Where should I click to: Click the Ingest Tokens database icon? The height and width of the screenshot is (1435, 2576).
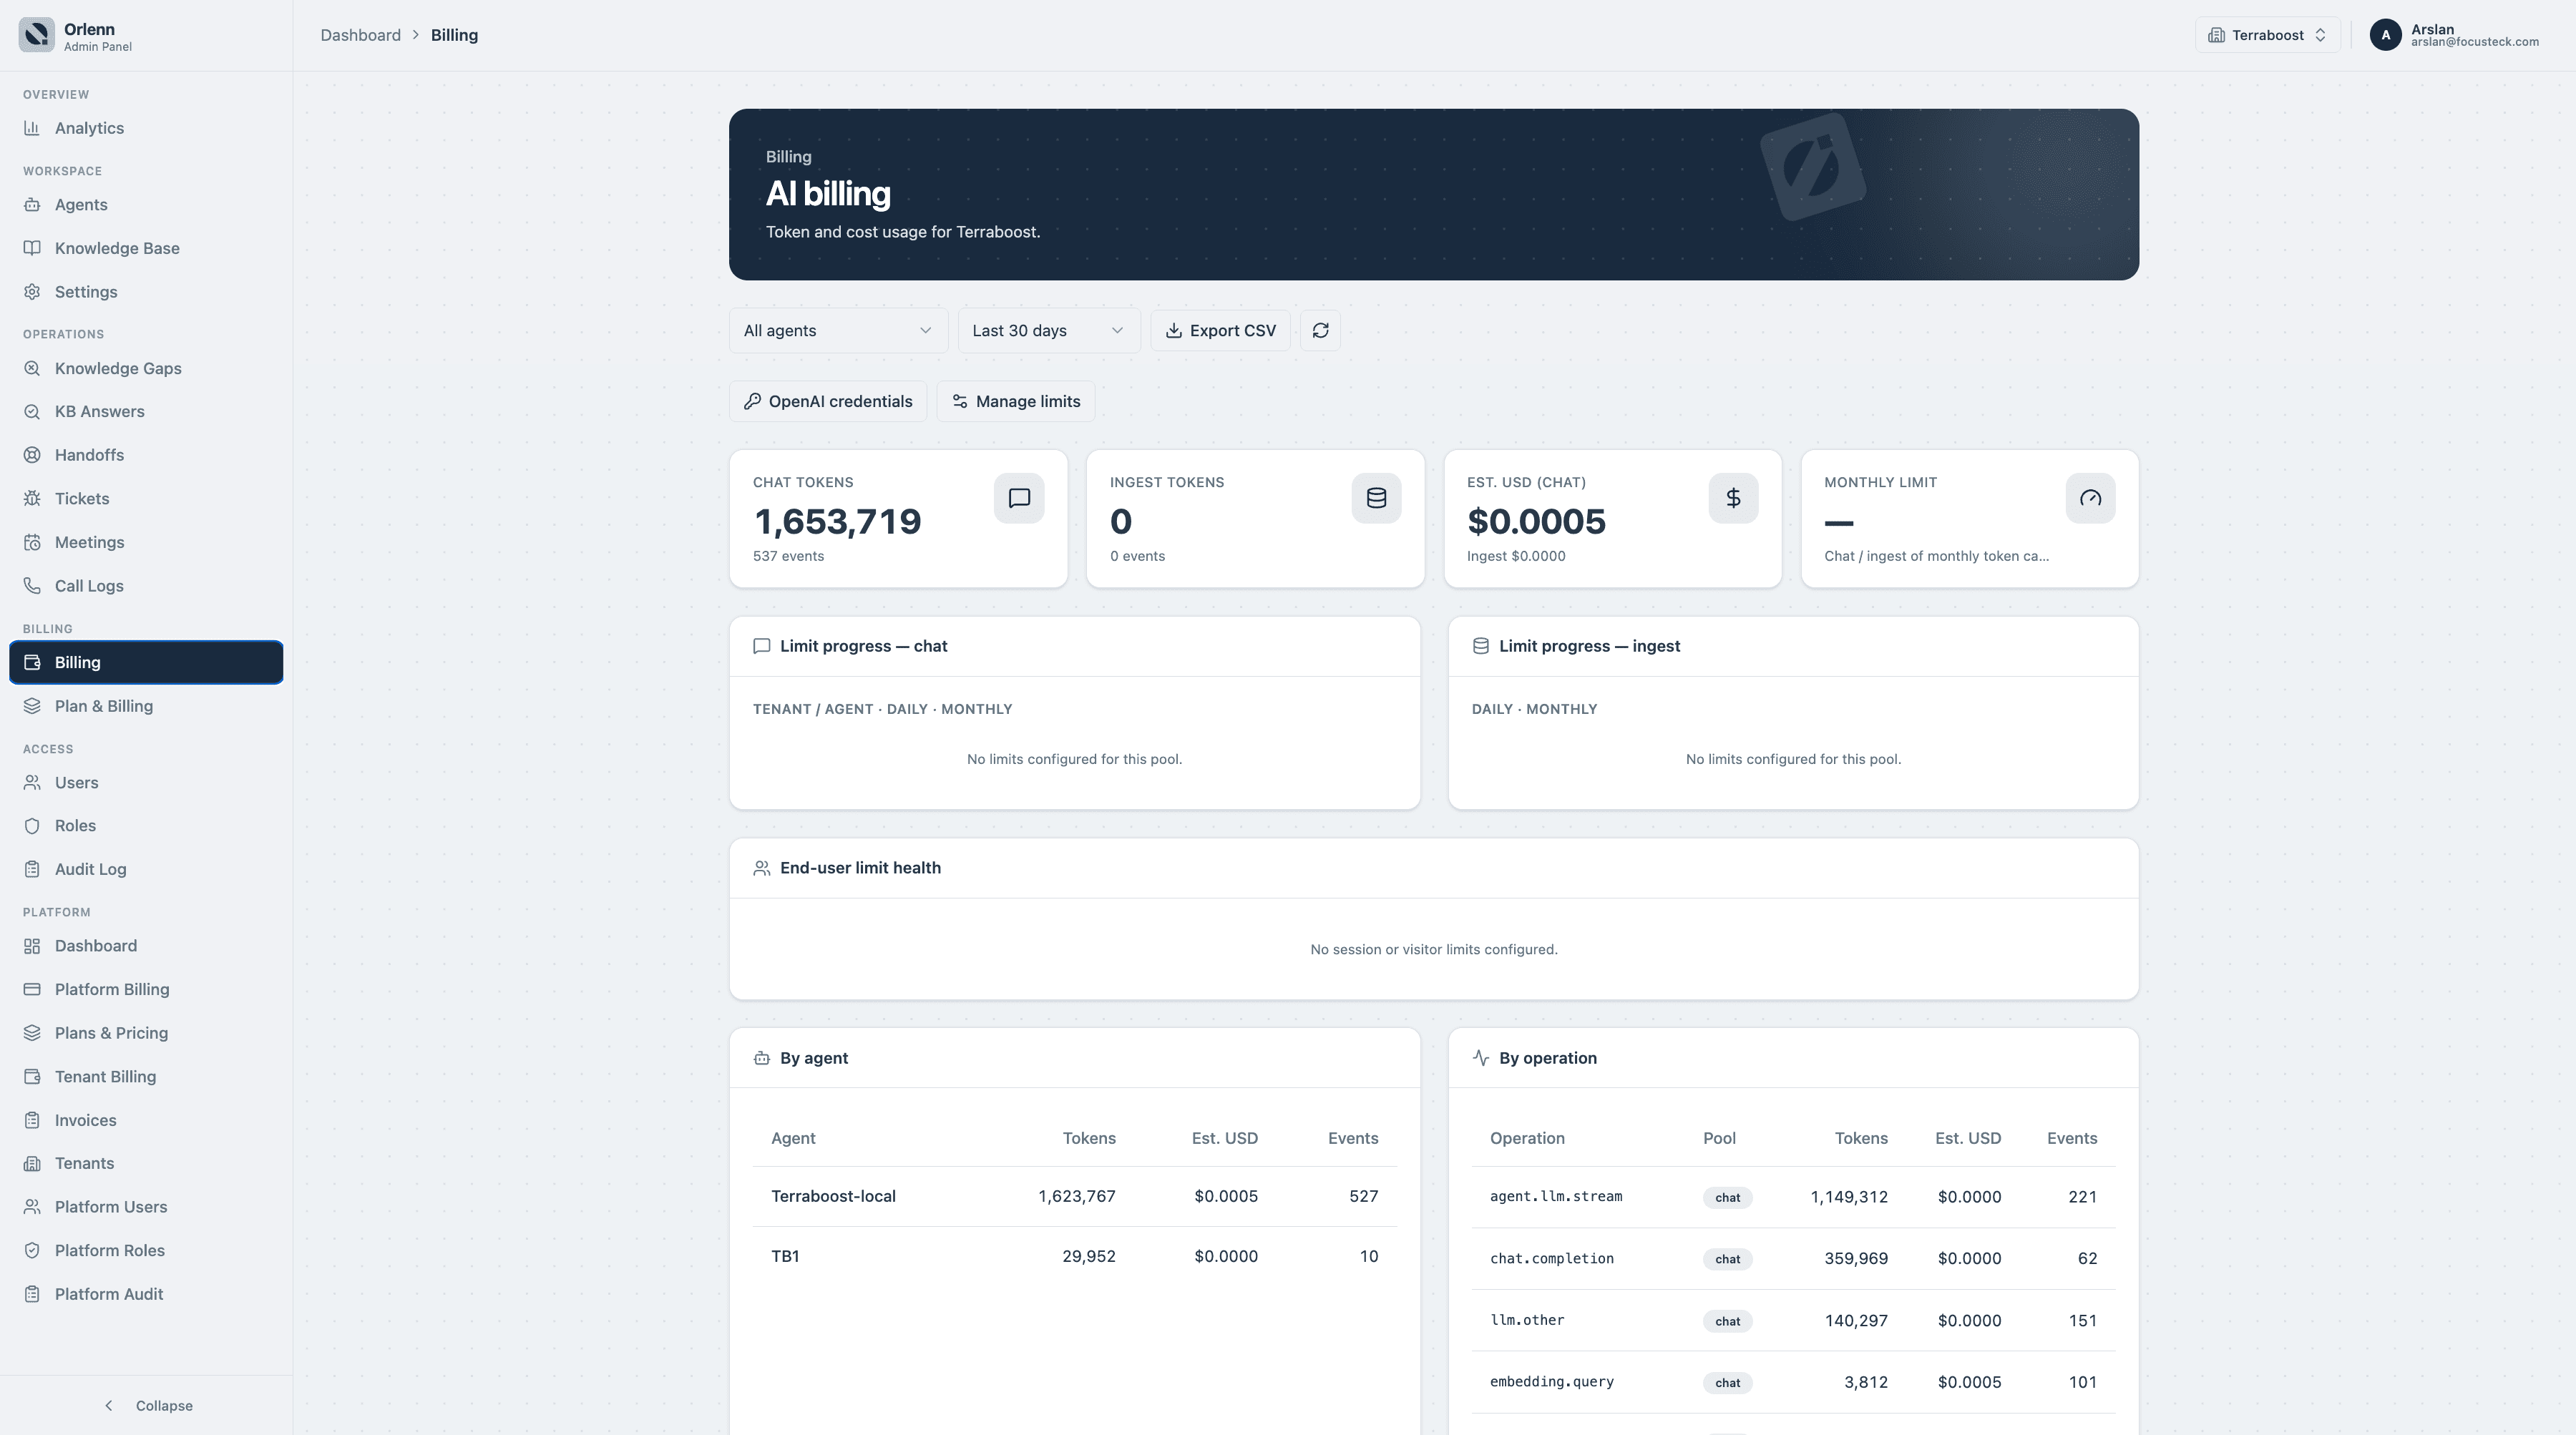[1376, 498]
